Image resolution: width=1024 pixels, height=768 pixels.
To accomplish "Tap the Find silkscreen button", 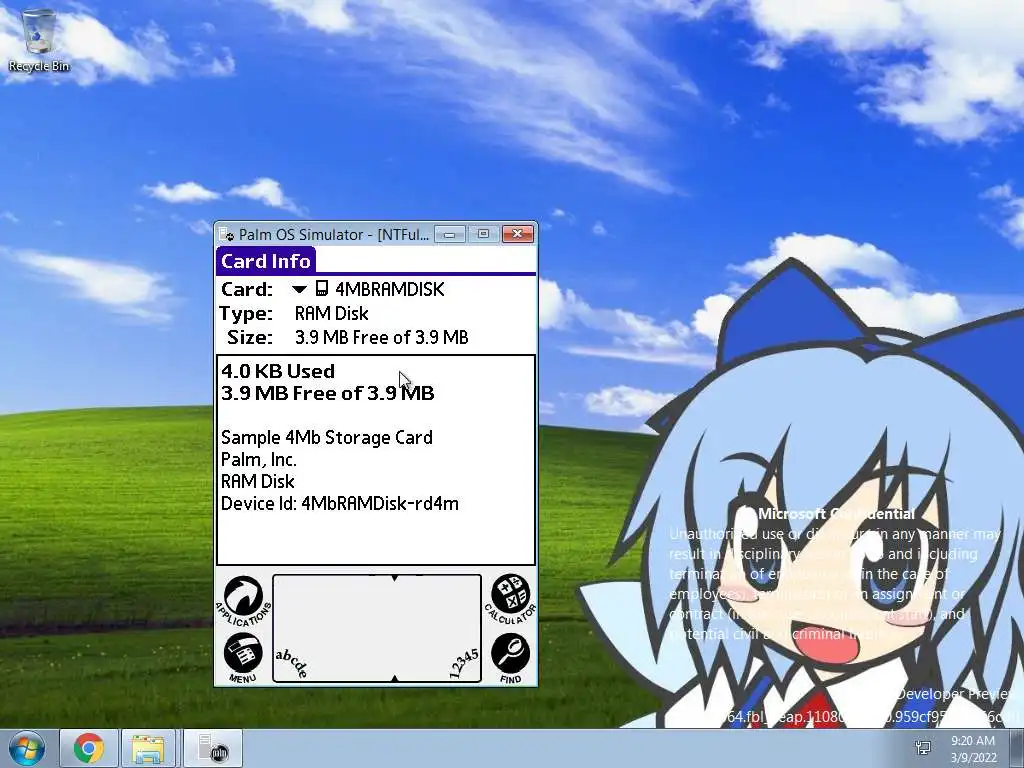I will coord(510,658).
